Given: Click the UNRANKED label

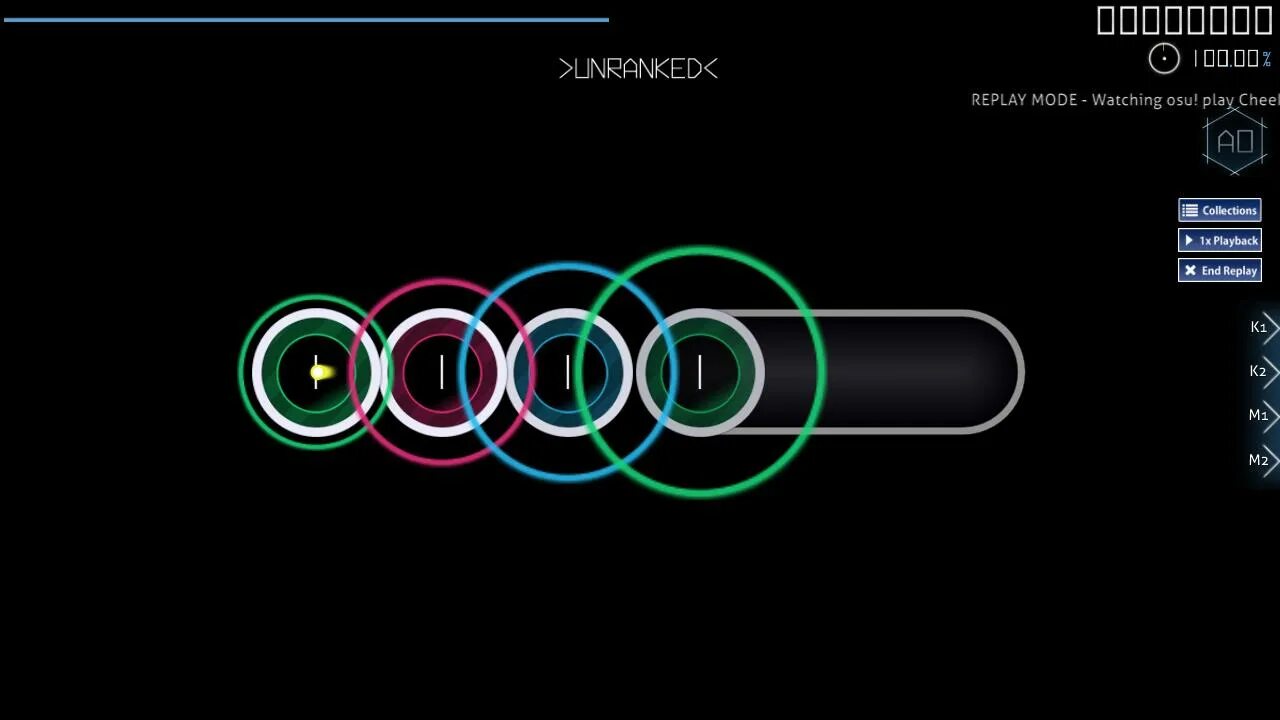Looking at the screenshot, I should click(x=638, y=68).
